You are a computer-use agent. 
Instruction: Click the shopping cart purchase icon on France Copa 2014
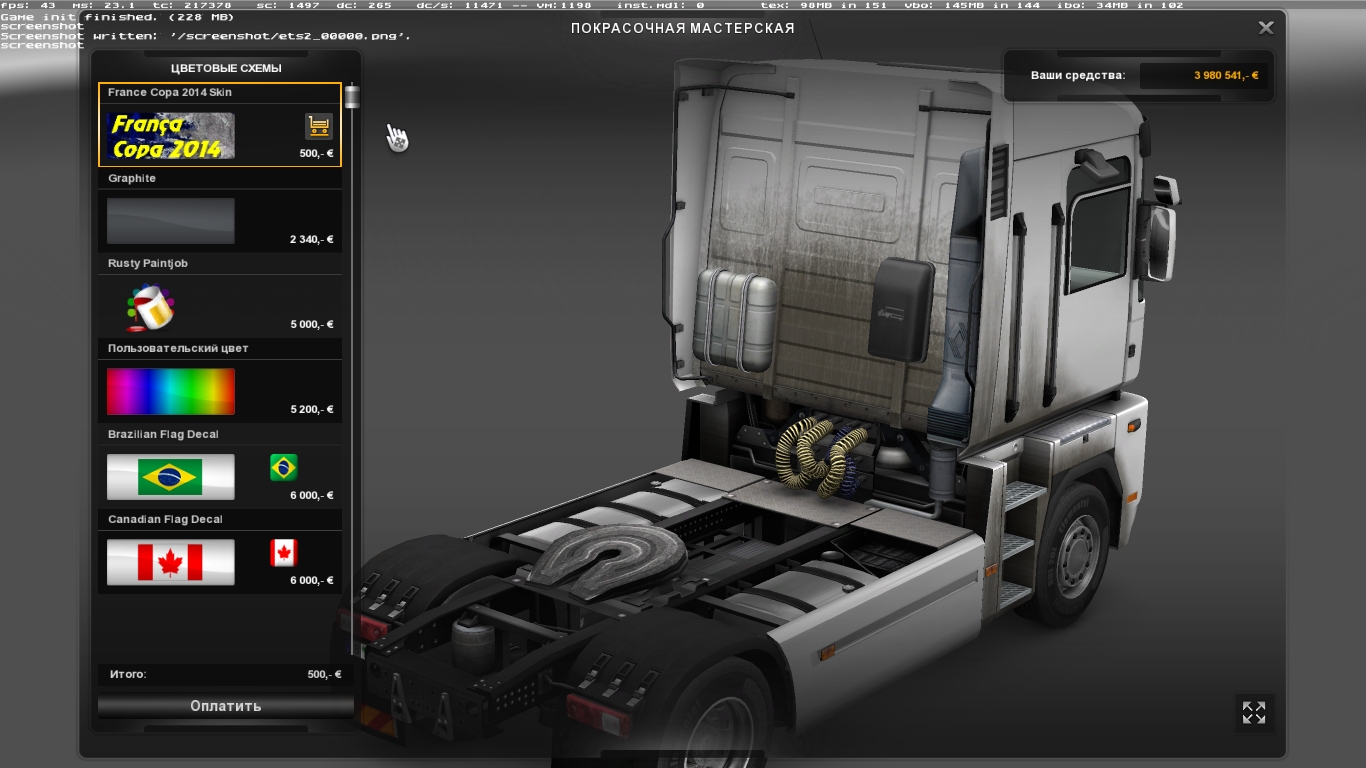(318, 125)
